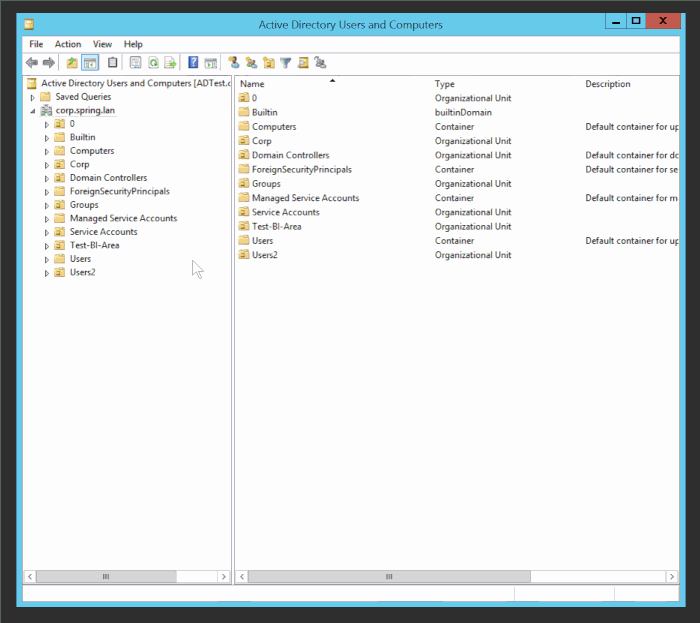Click the Groups OU icon in list pane
This screenshot has width=700, height=623.
[x=243, y=183]
